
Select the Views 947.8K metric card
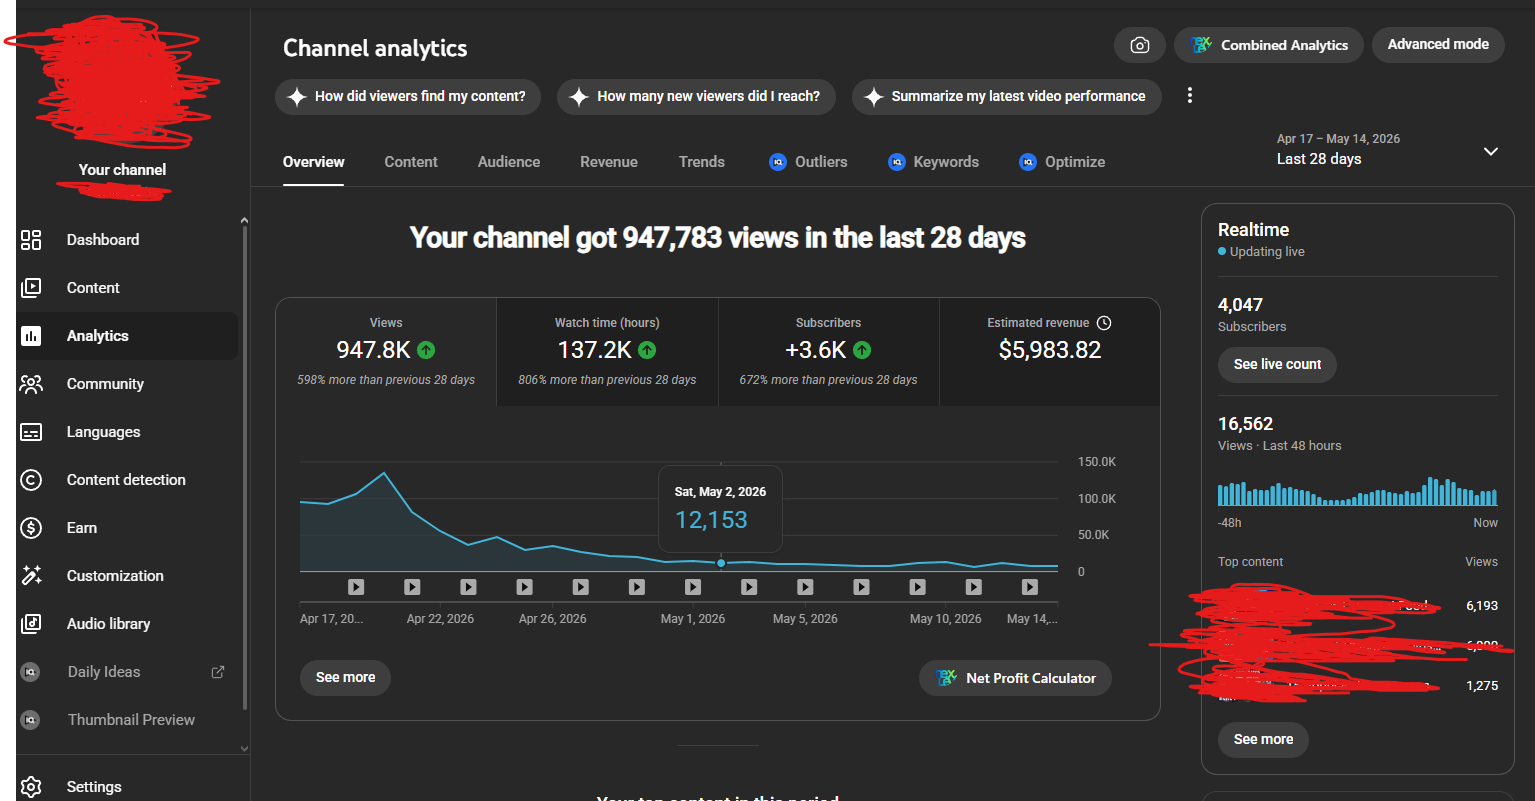pos(386,352)
